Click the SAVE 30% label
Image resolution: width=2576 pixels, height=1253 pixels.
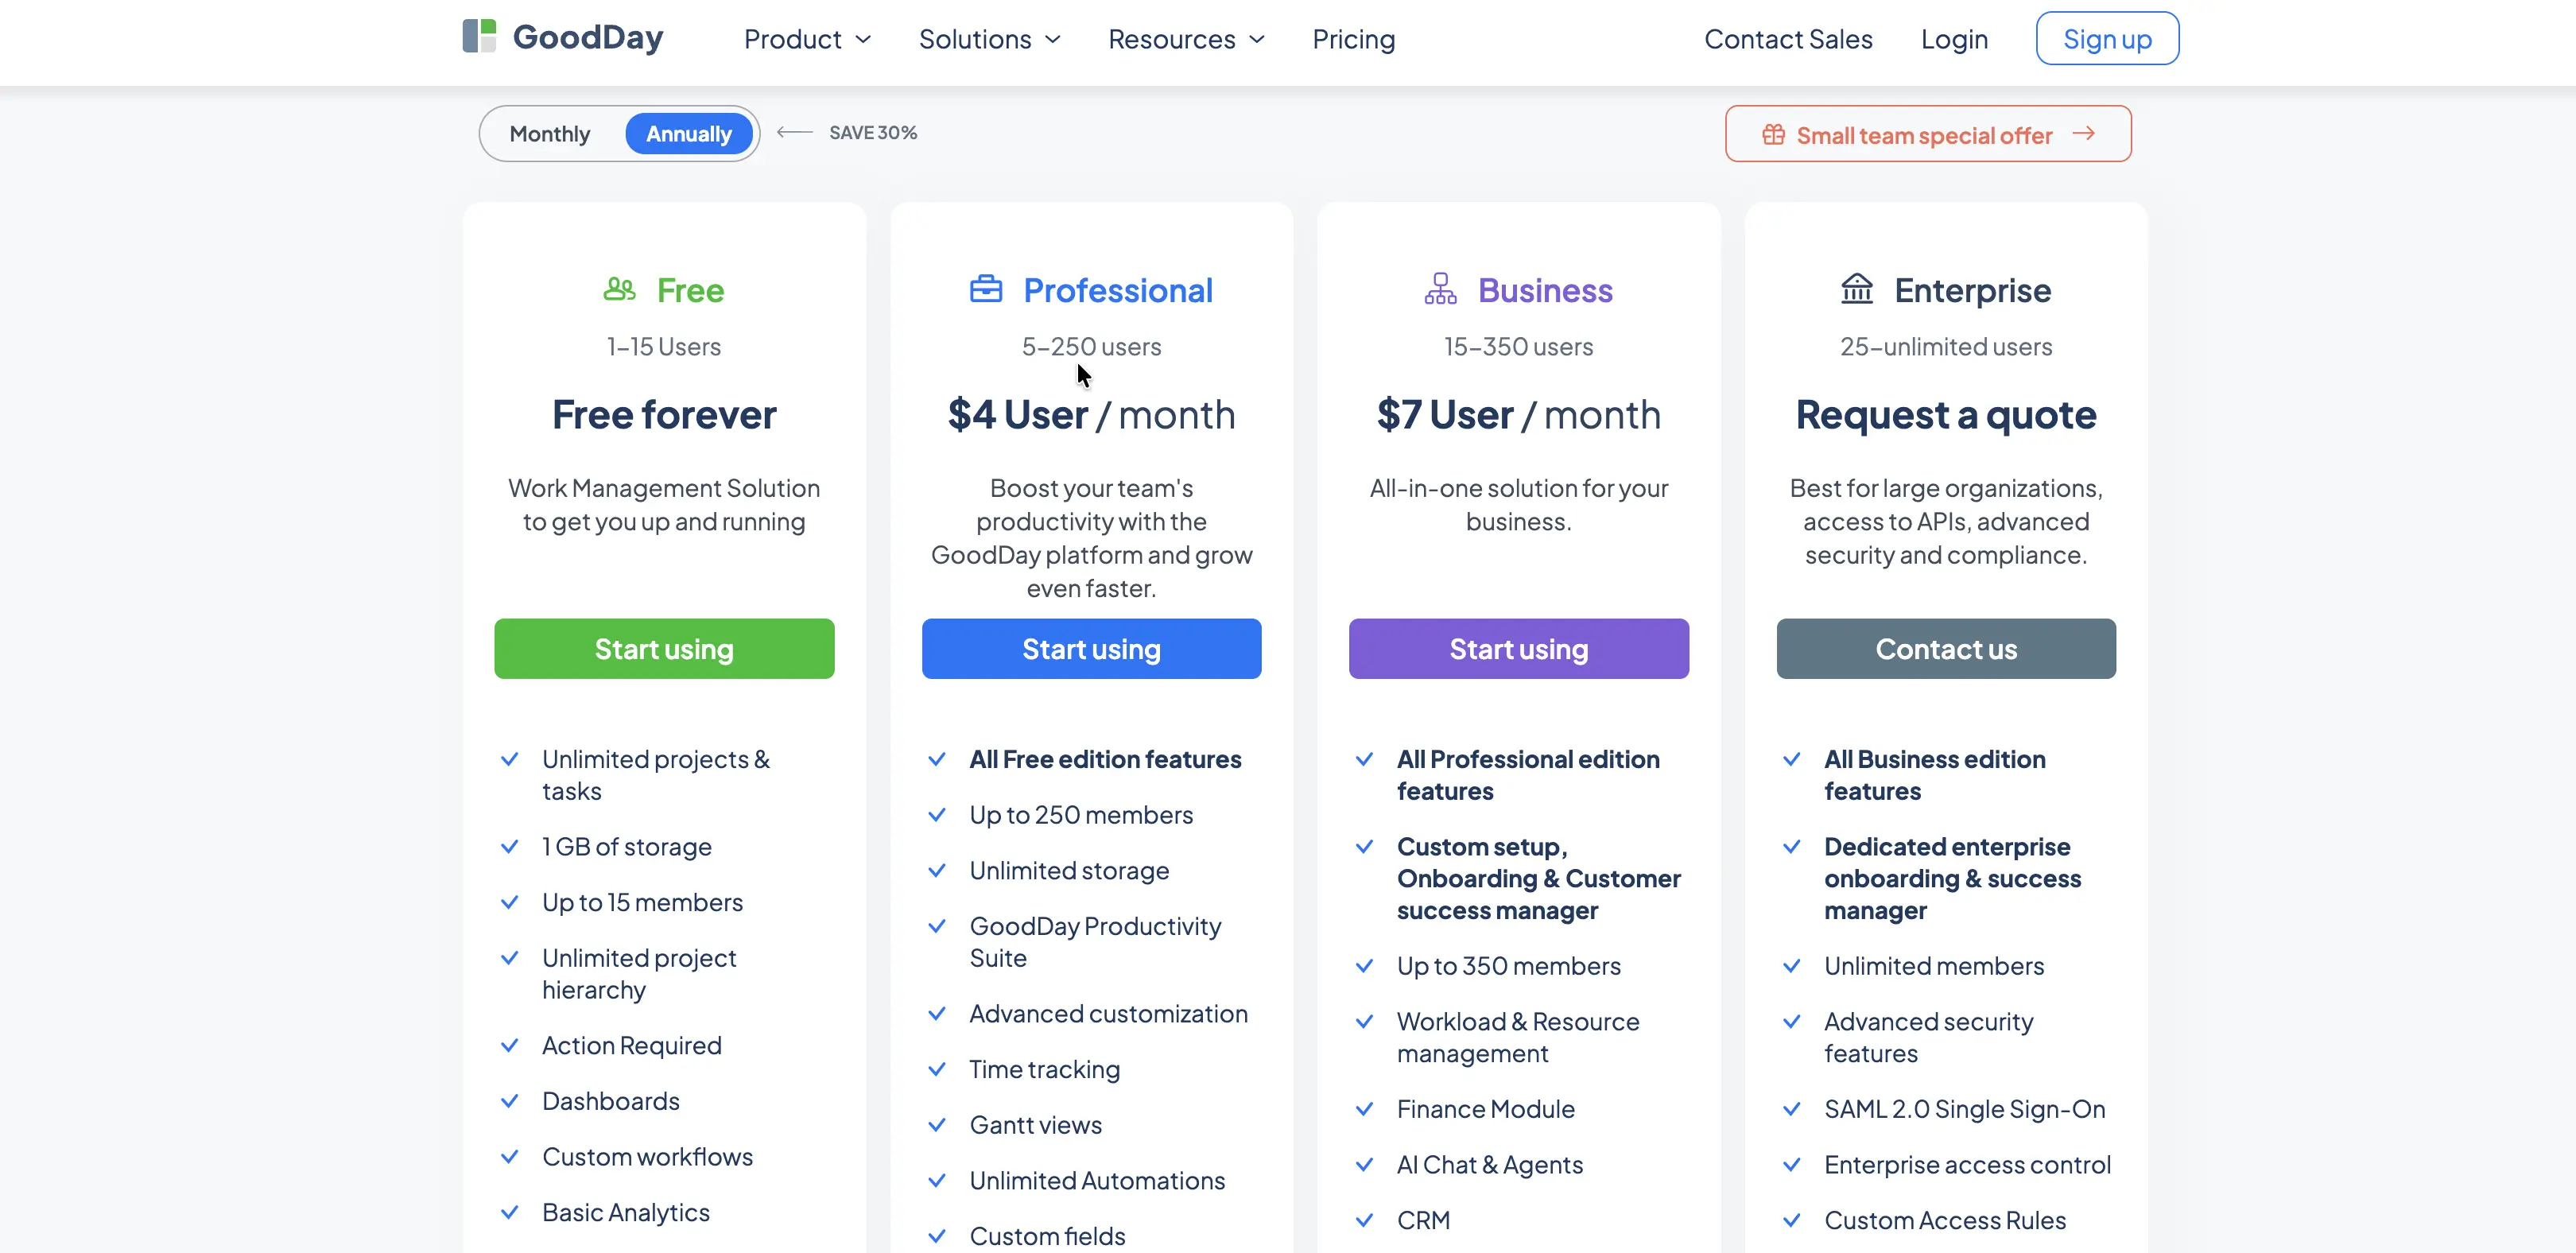pyautogui.click(x=873, y=132)
